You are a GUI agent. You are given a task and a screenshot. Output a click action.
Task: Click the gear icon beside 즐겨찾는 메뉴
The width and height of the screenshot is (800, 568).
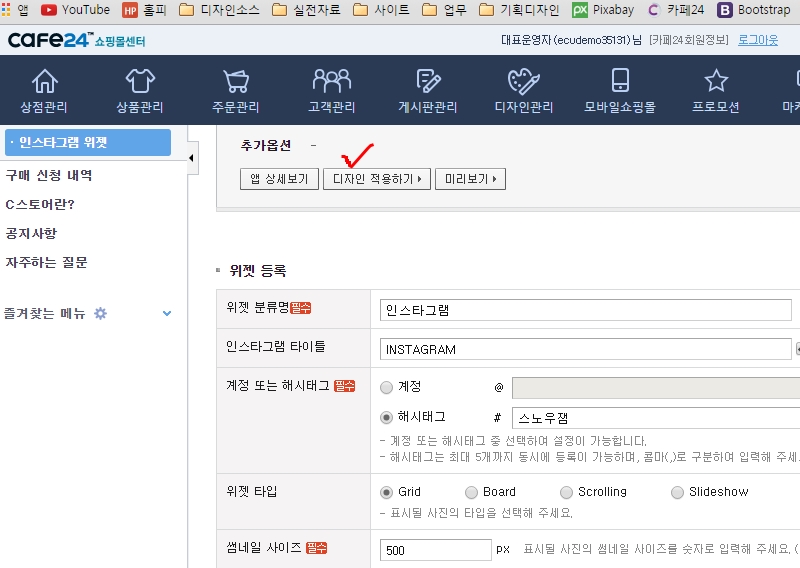click(100, 313)
